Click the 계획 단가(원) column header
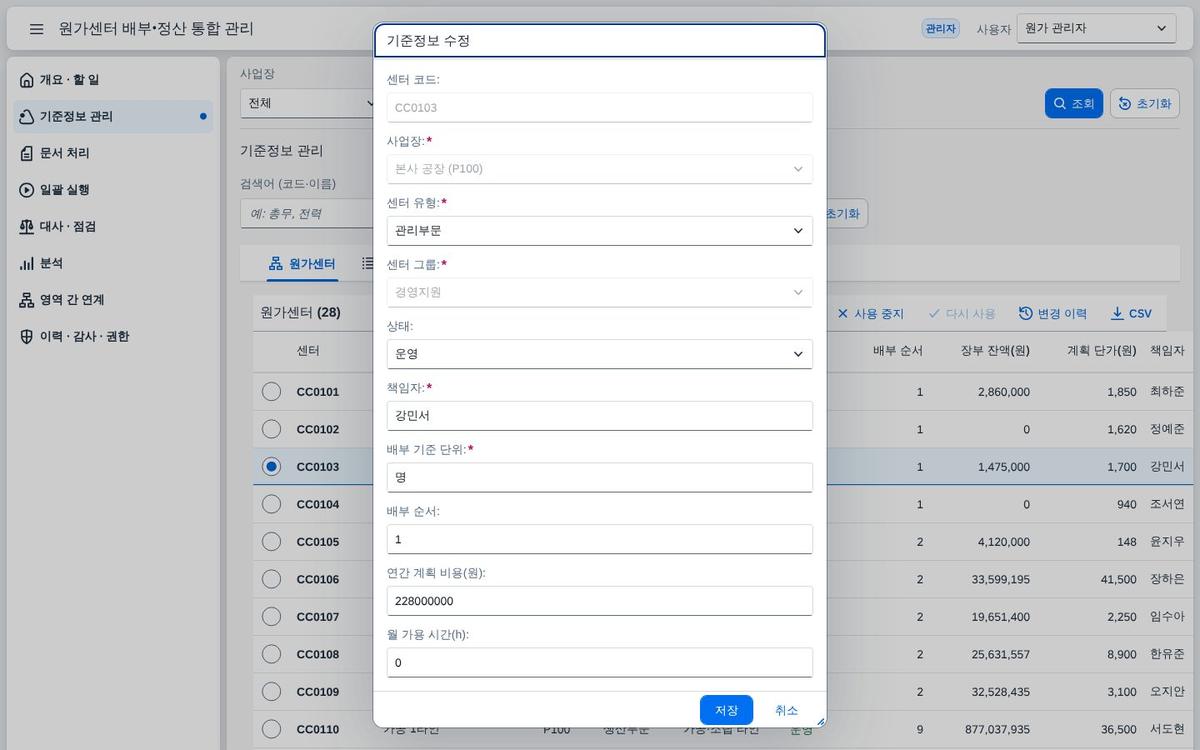Image resolution: width=1200 pixels, height=750 pixels. click(x=1101, y=351)
